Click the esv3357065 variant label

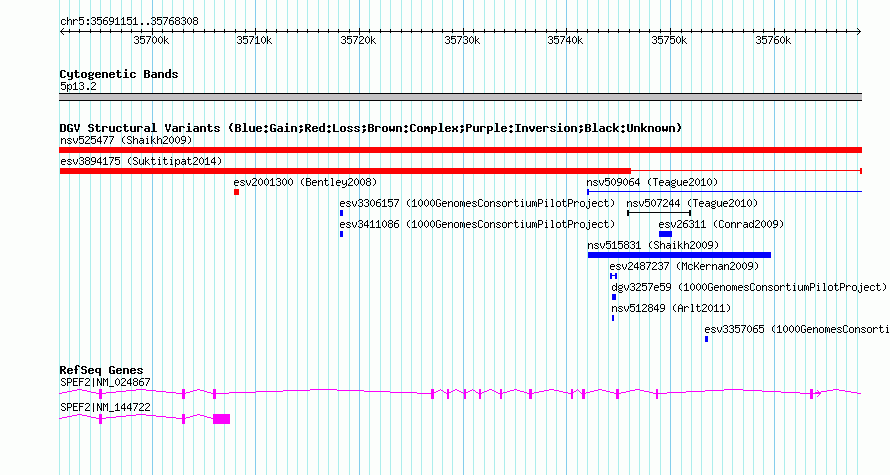click(x=797, y=329)
